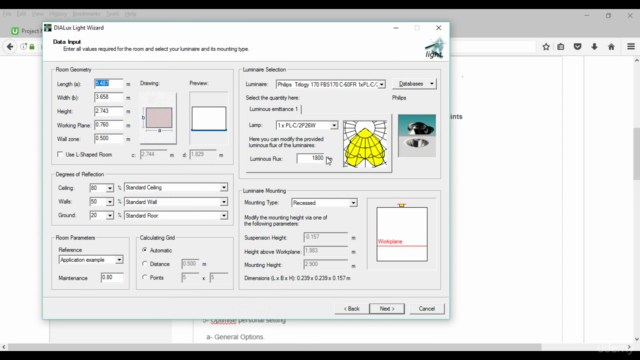Open the Tools menu in browser
Image resolution: width=640 pixels, height=360 pixels.
tap(112, 14)
